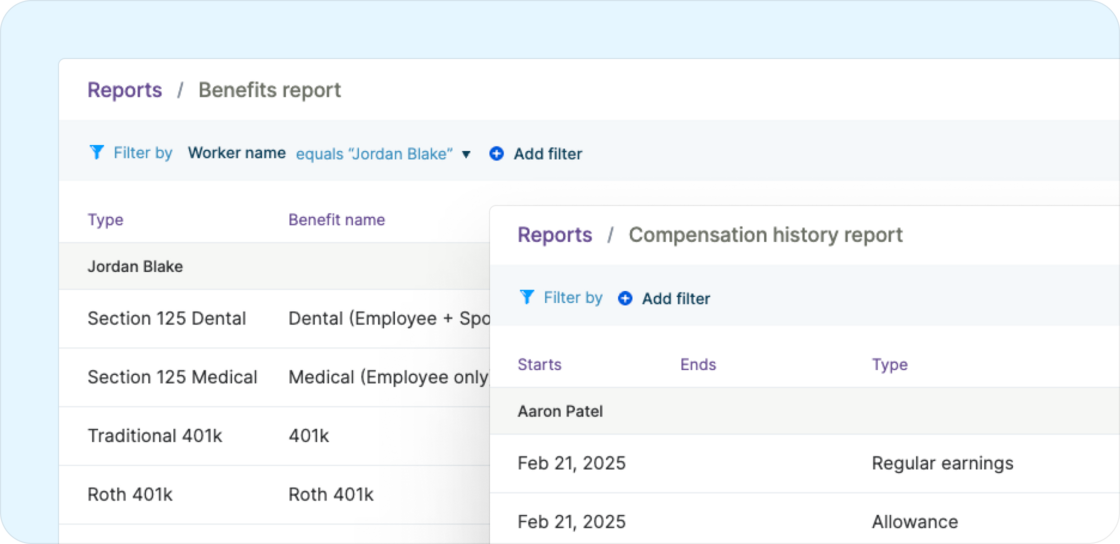This screenshot has width=1120, height=544.
Task: Click the Worker name filter label
Action: coord(237,153)
